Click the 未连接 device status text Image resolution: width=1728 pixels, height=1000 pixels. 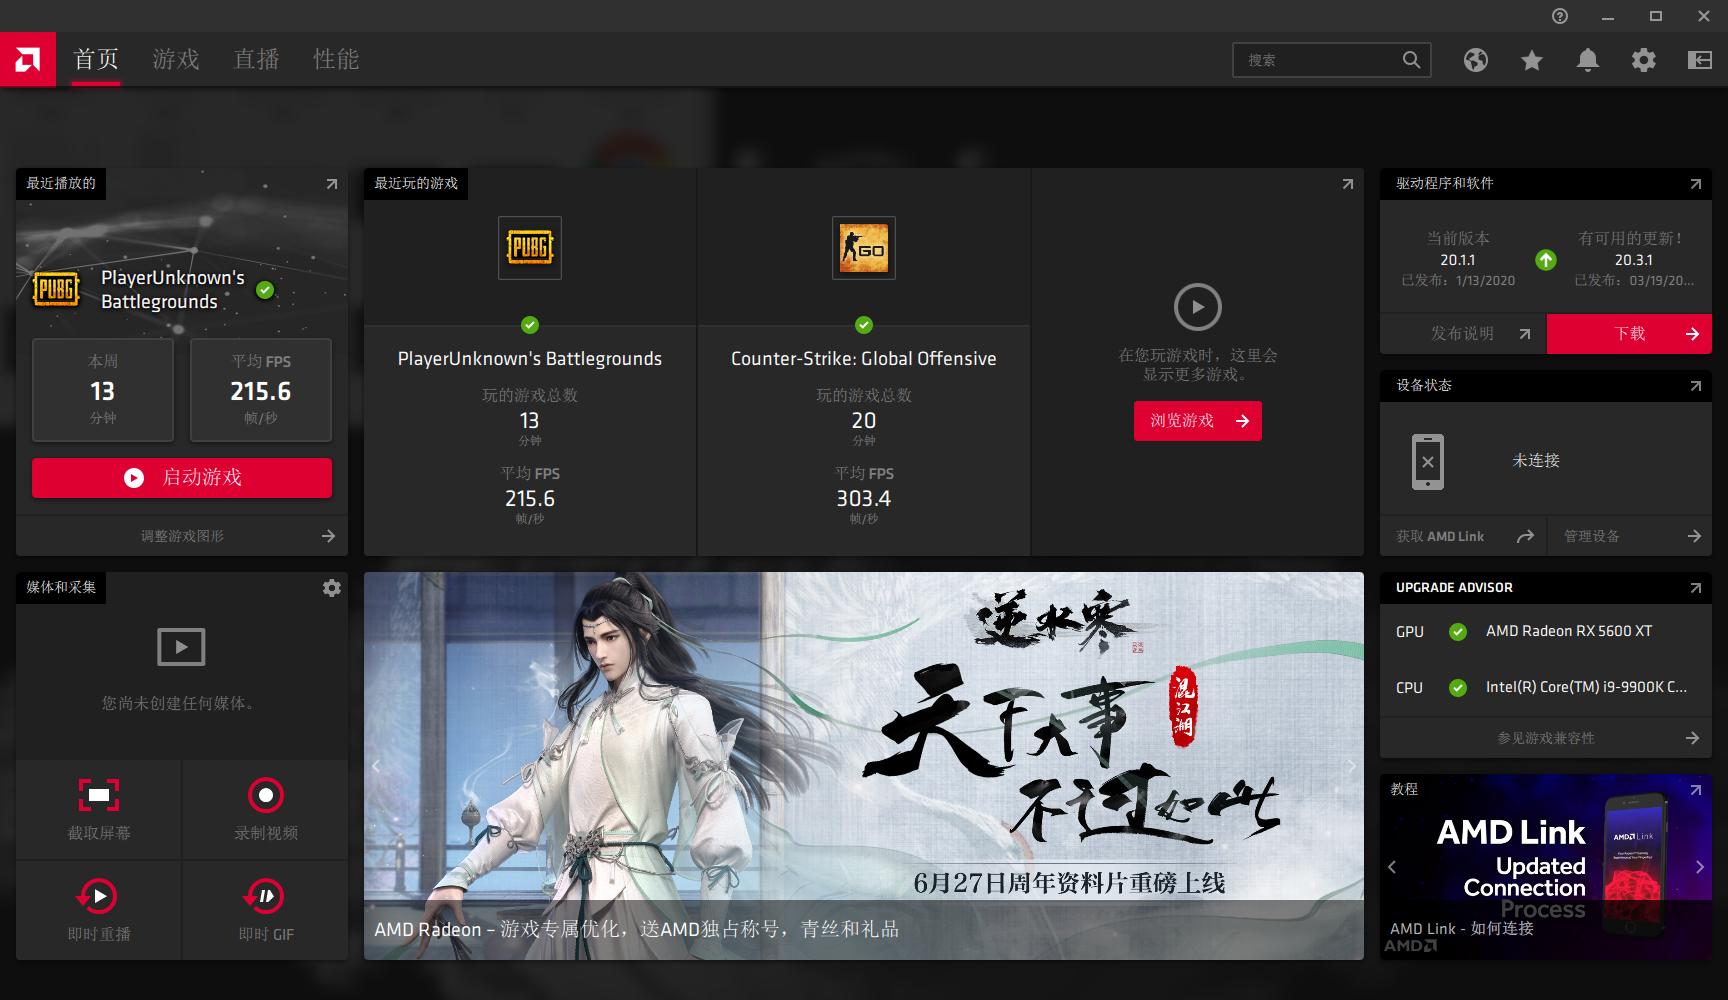tap(1536, 461)
